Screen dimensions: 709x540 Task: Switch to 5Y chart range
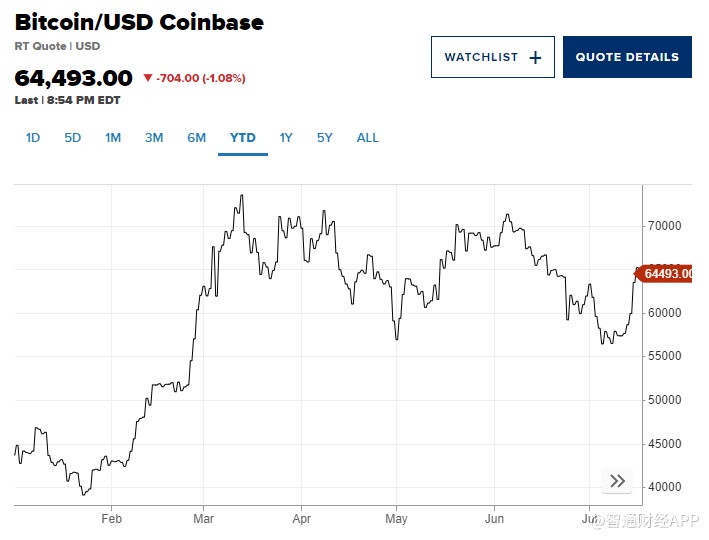click(x=324, y=138)
